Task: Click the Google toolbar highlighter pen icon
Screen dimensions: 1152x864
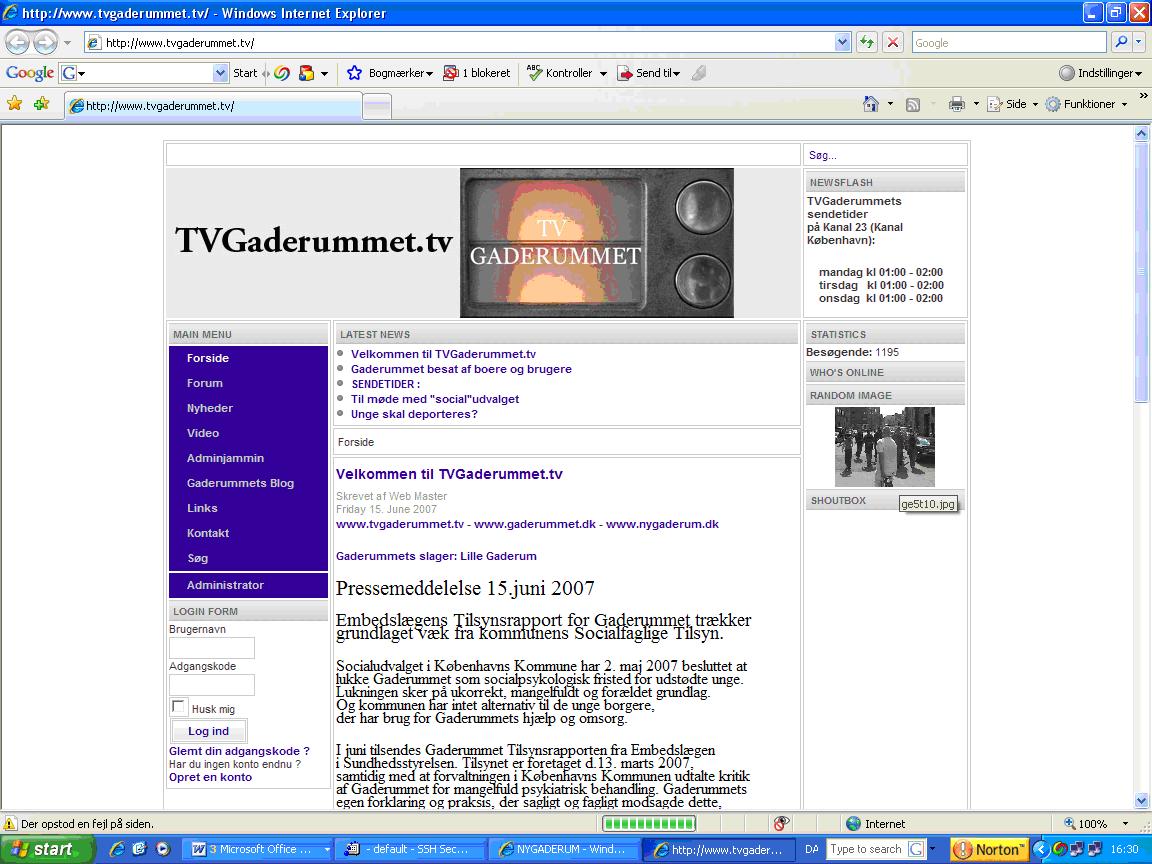Action: [699, 73]
